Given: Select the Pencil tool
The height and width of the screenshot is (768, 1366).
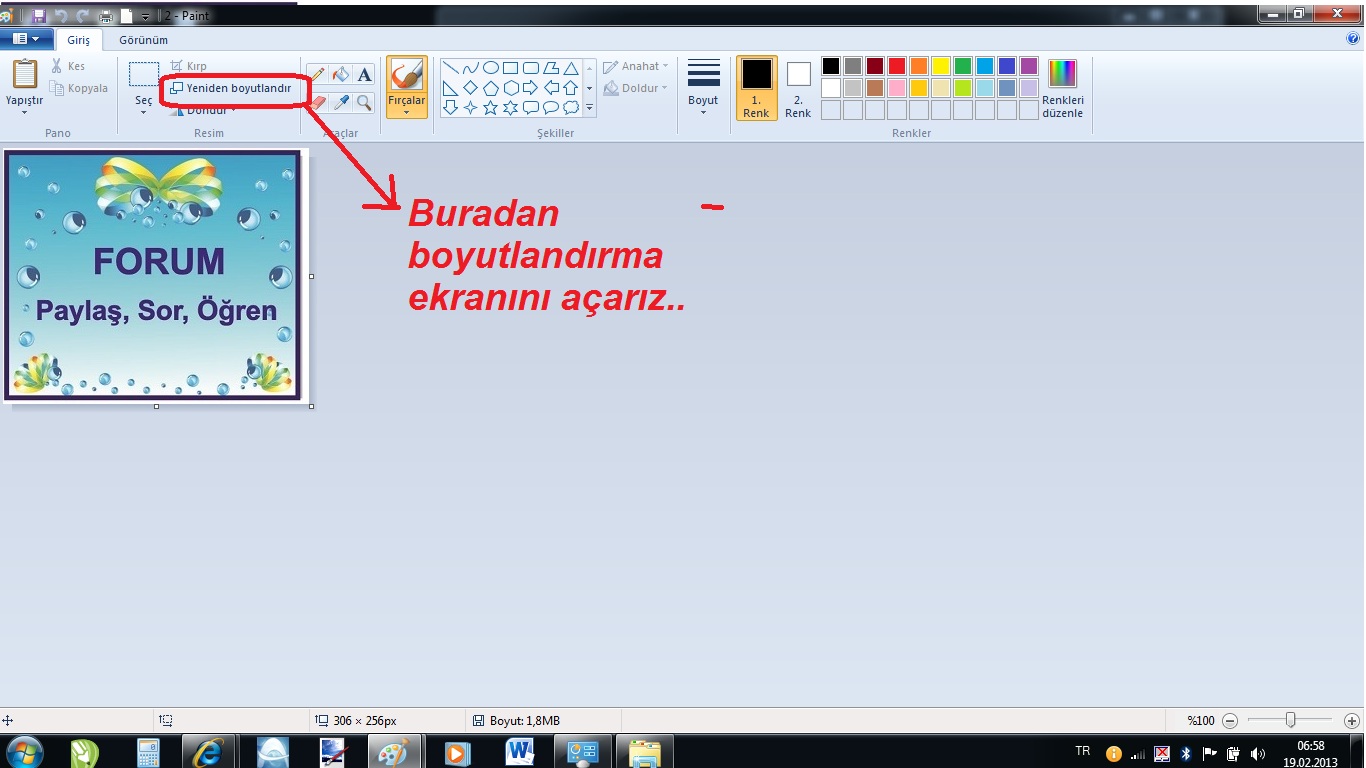Looking at the screenshot, I should click(317, 75).
